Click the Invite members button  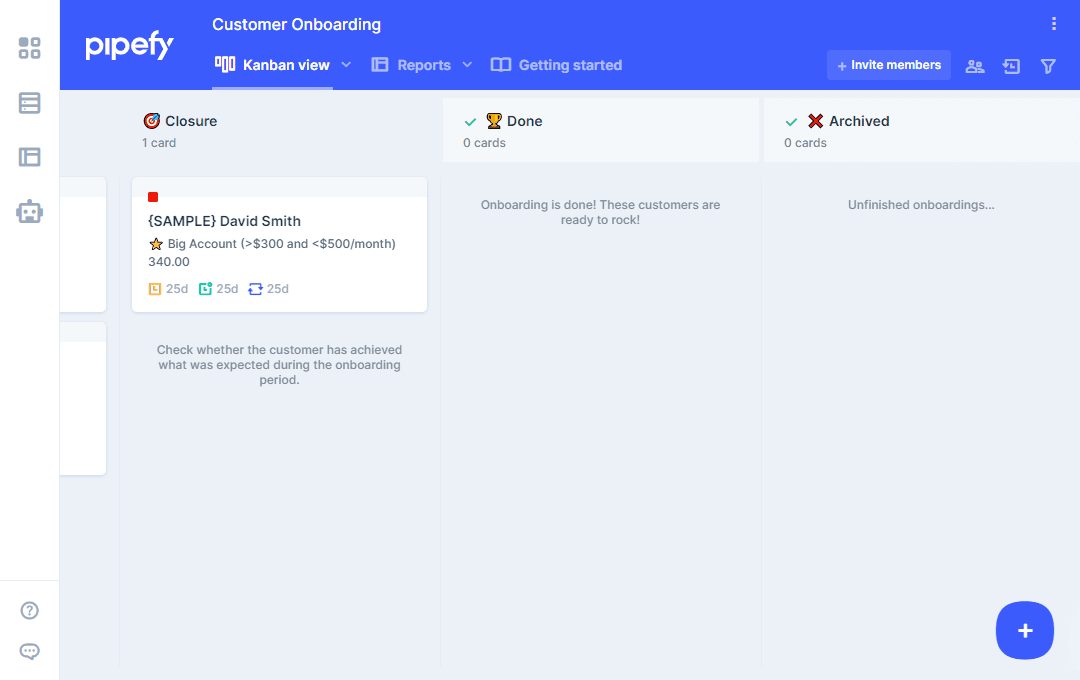[888, 65]
